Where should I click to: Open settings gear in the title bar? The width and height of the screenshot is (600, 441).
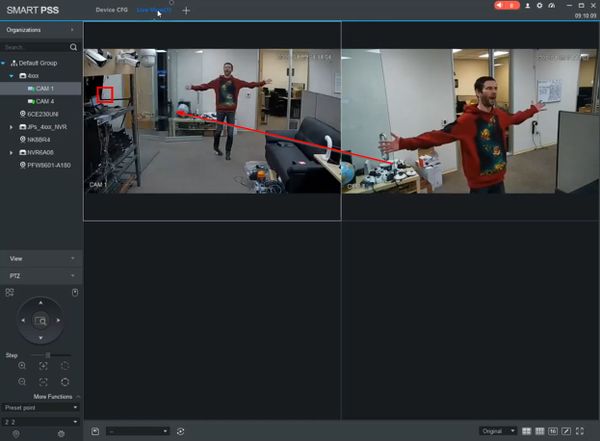click(540, 6)
